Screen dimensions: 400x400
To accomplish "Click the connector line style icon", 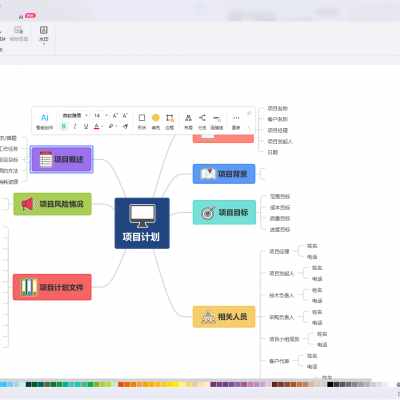I will tap(217, 121).
